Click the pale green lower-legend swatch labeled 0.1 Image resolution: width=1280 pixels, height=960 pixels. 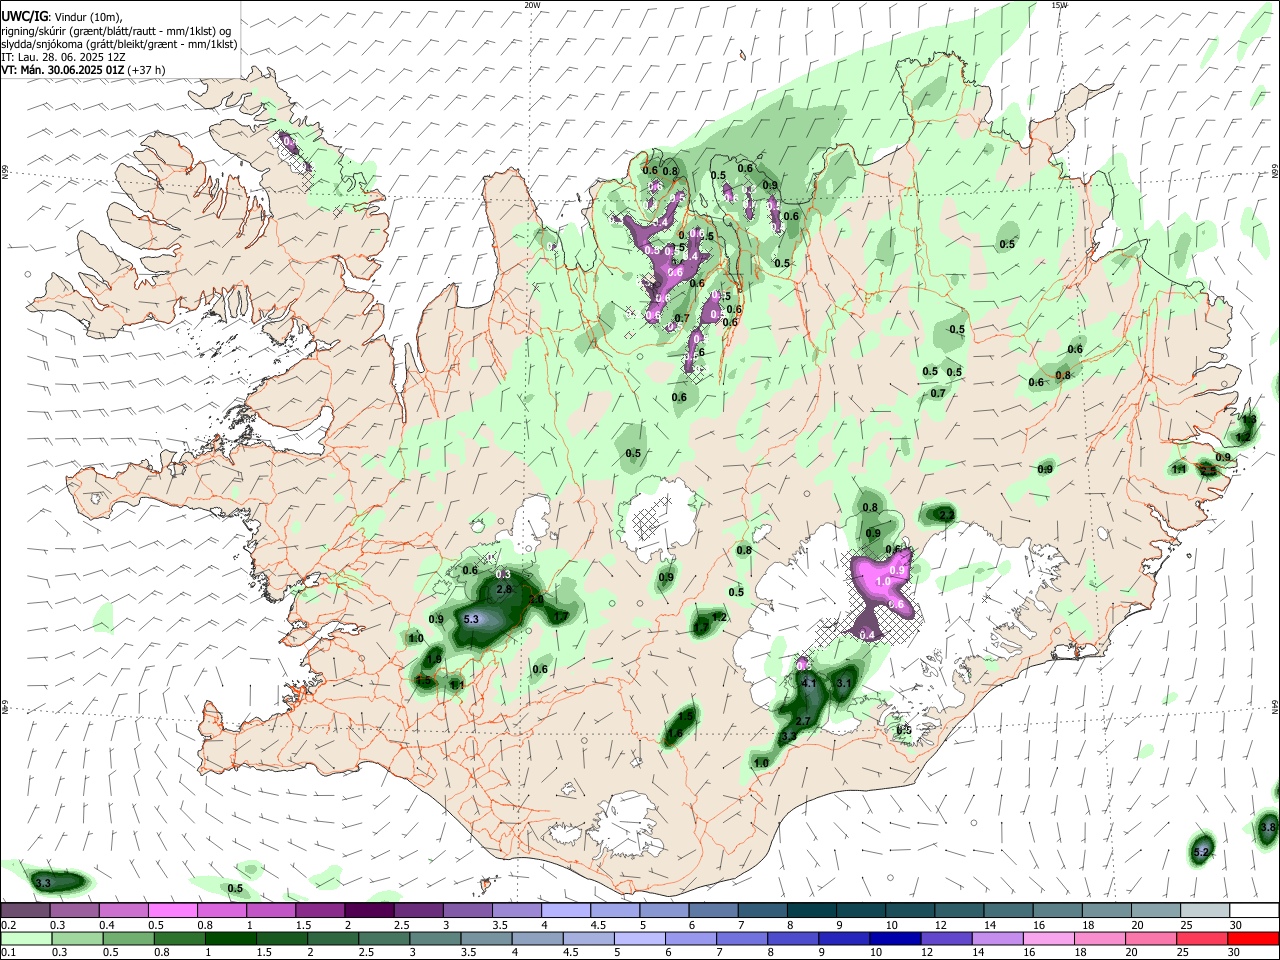click(25, 938)
